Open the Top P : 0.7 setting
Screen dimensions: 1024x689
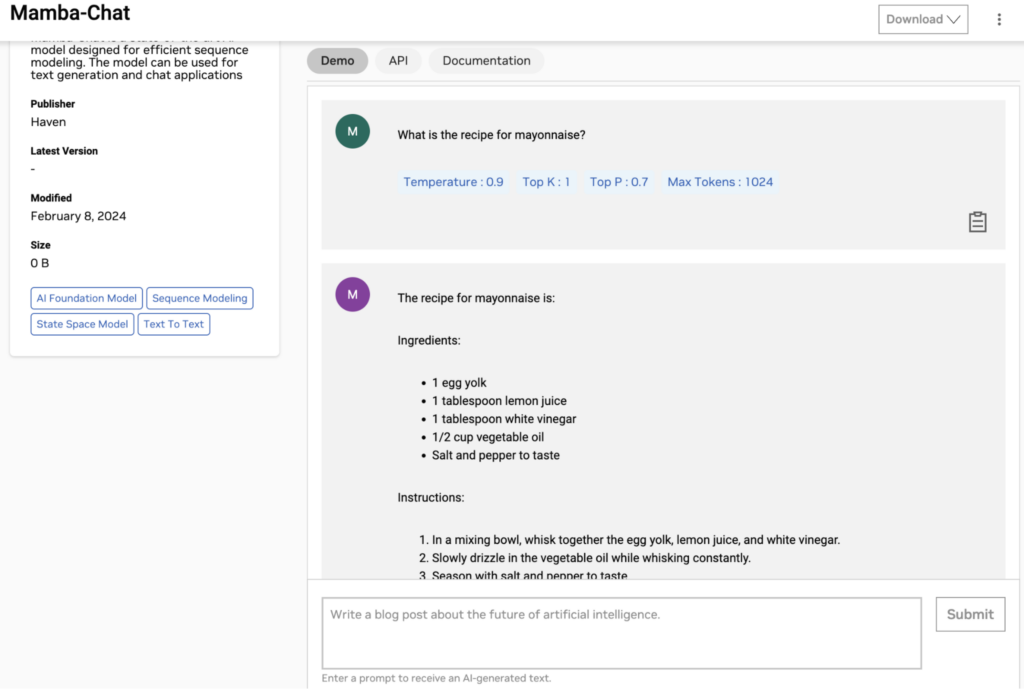[619, 181]
